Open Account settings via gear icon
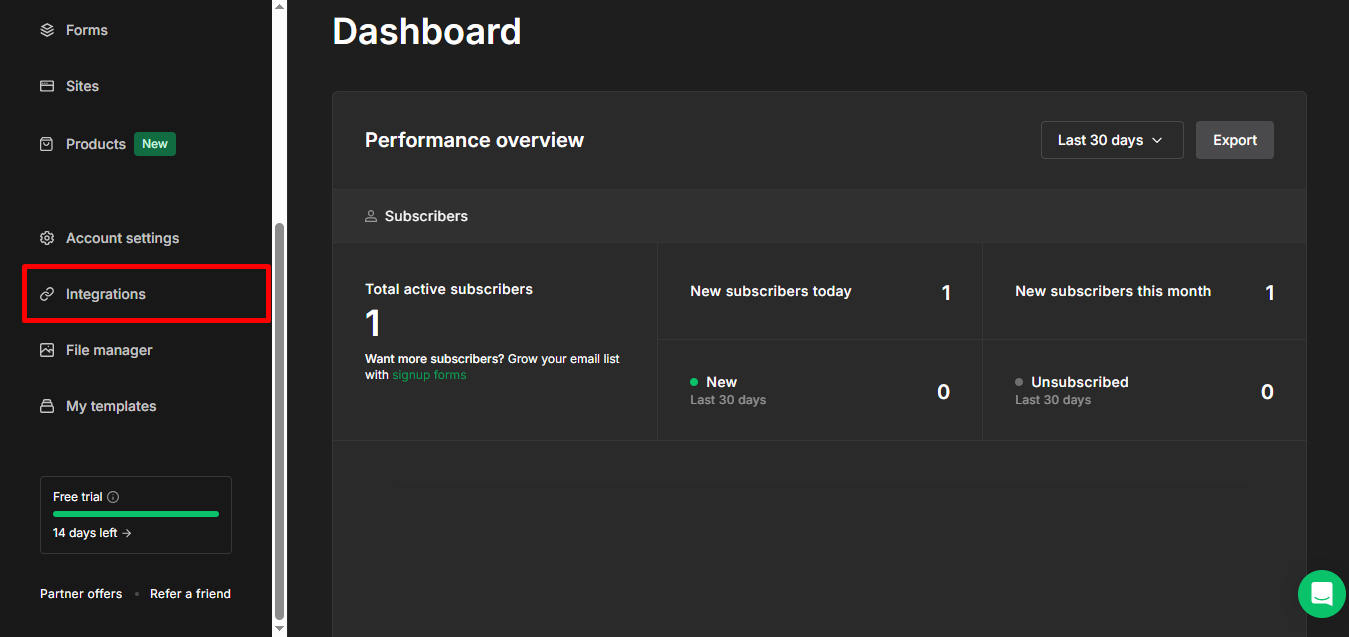 click(46, 238)
